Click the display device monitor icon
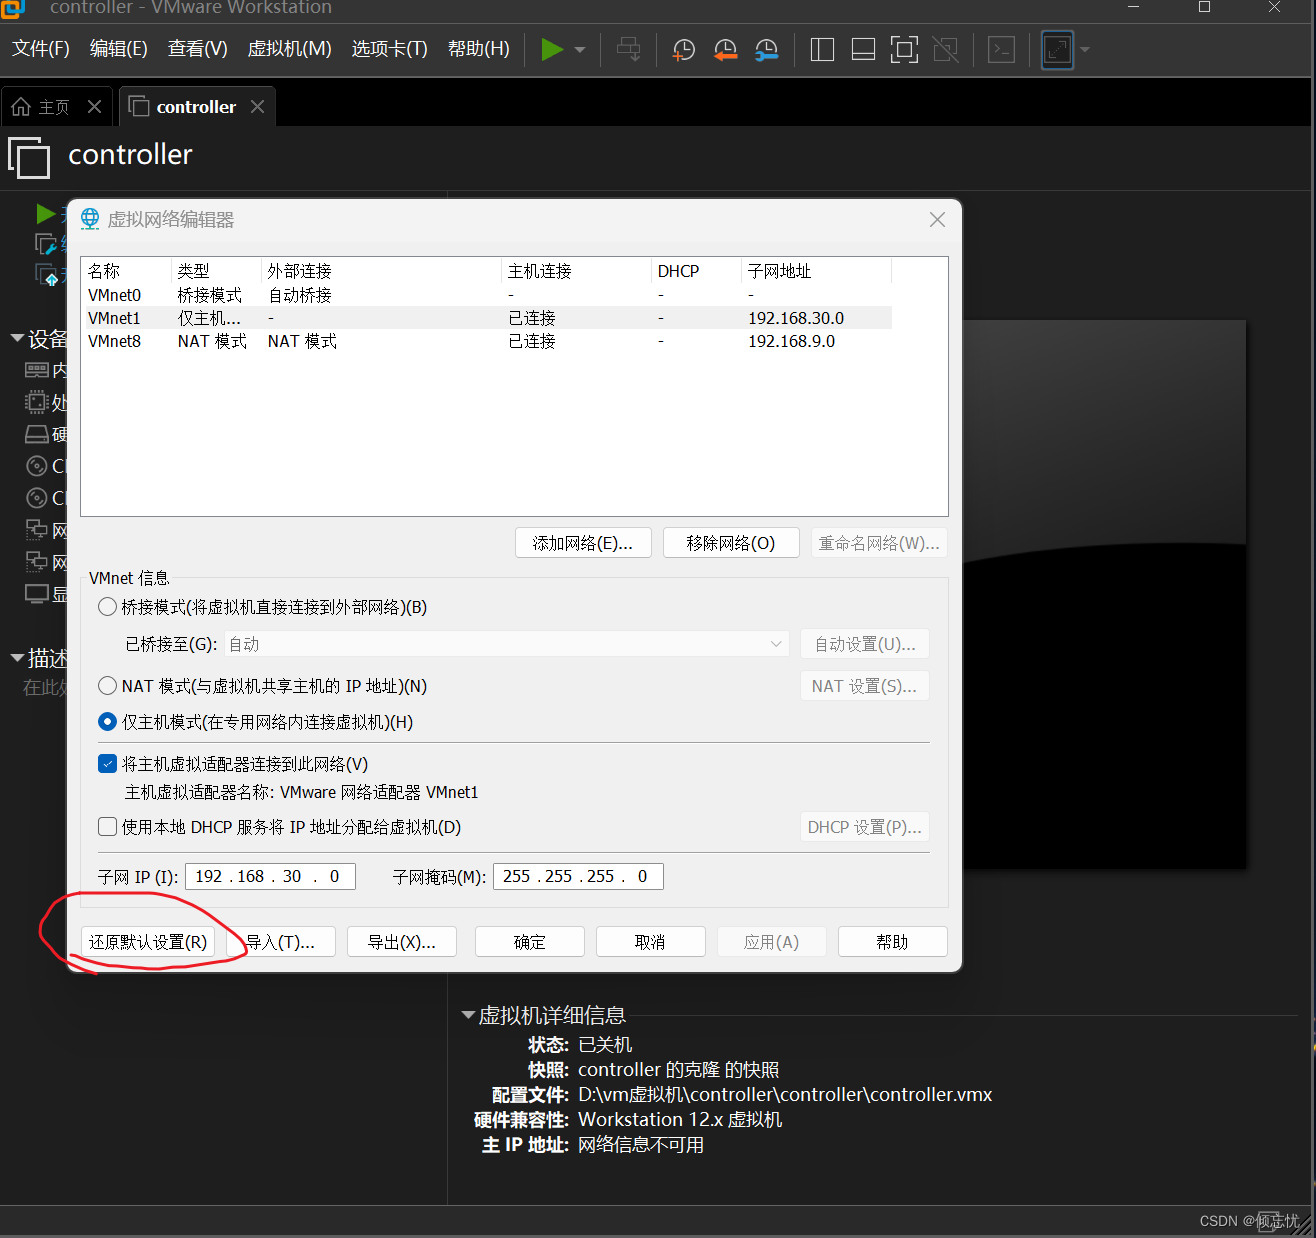 pos(36,594)
